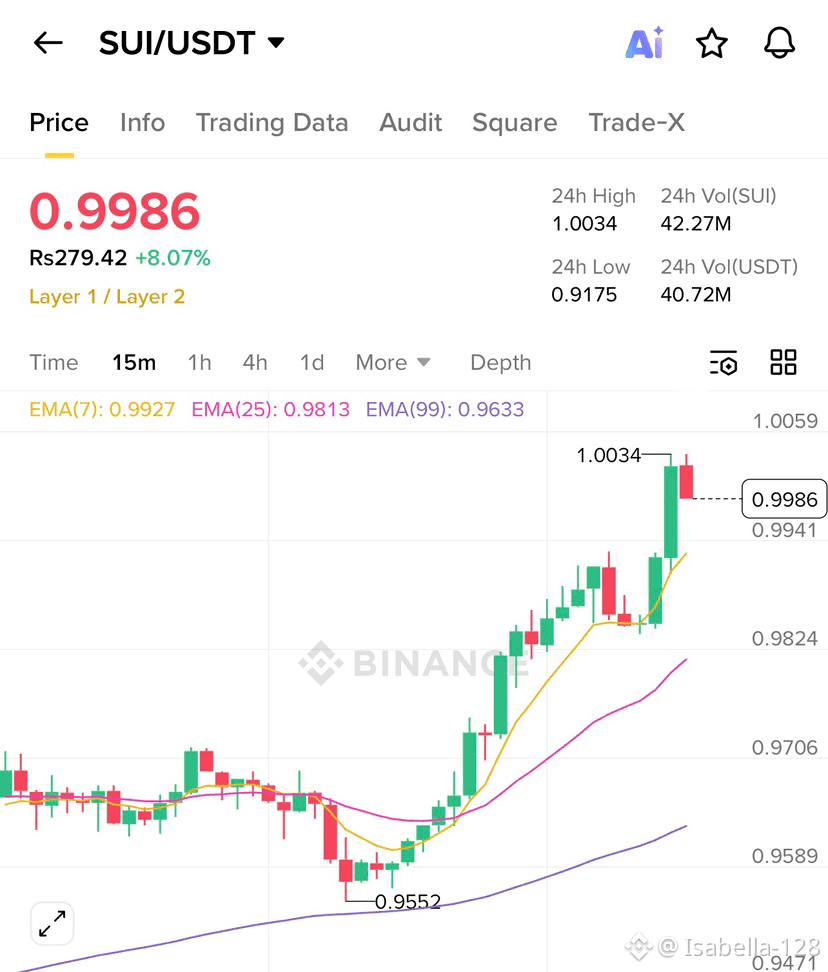The image size is (828, 972).
Task: Tap the 1.0034 high marker on chart
Action: pyautogui.click(x=609, y=456)
